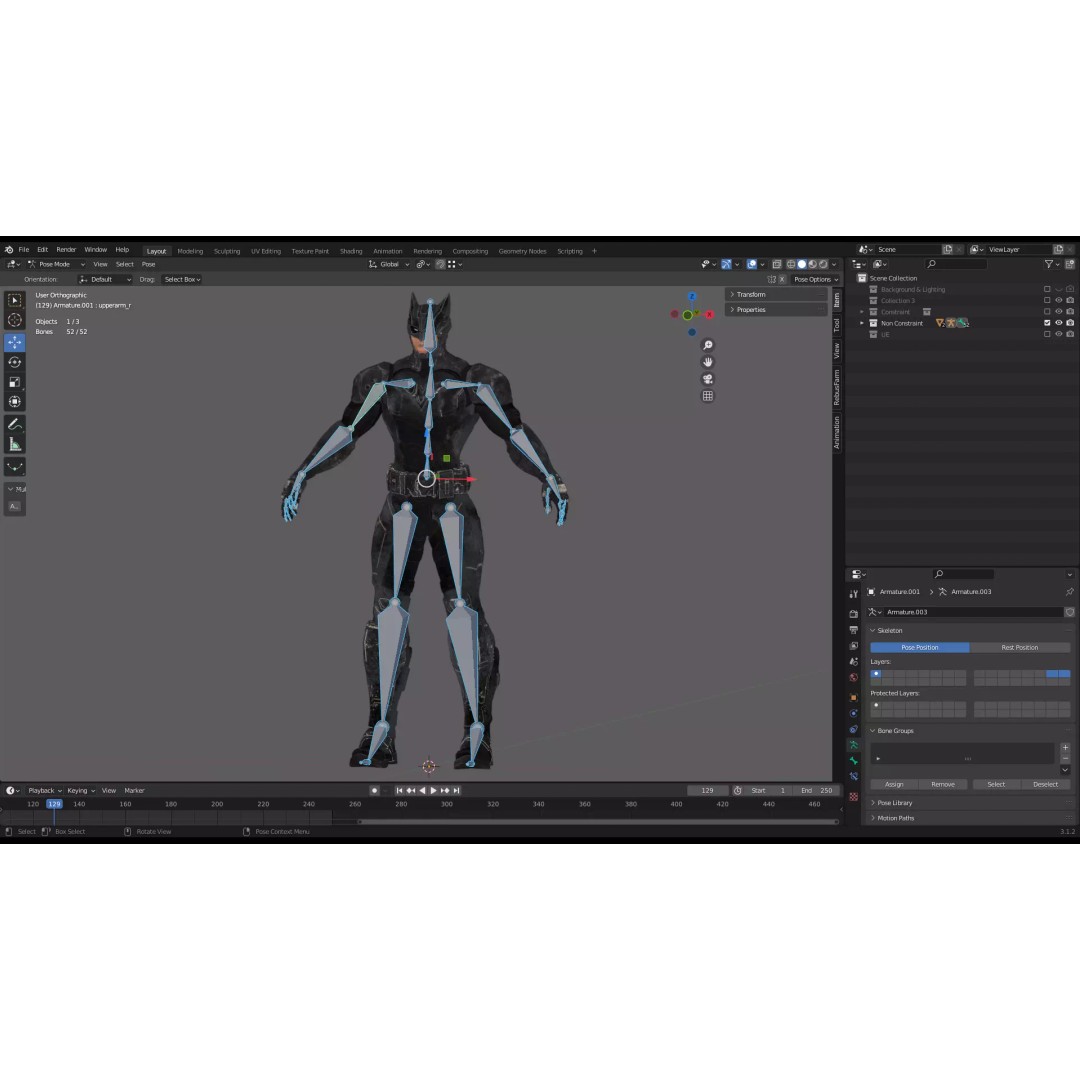Open the Render properties tab icon

(x=853, y=613)
